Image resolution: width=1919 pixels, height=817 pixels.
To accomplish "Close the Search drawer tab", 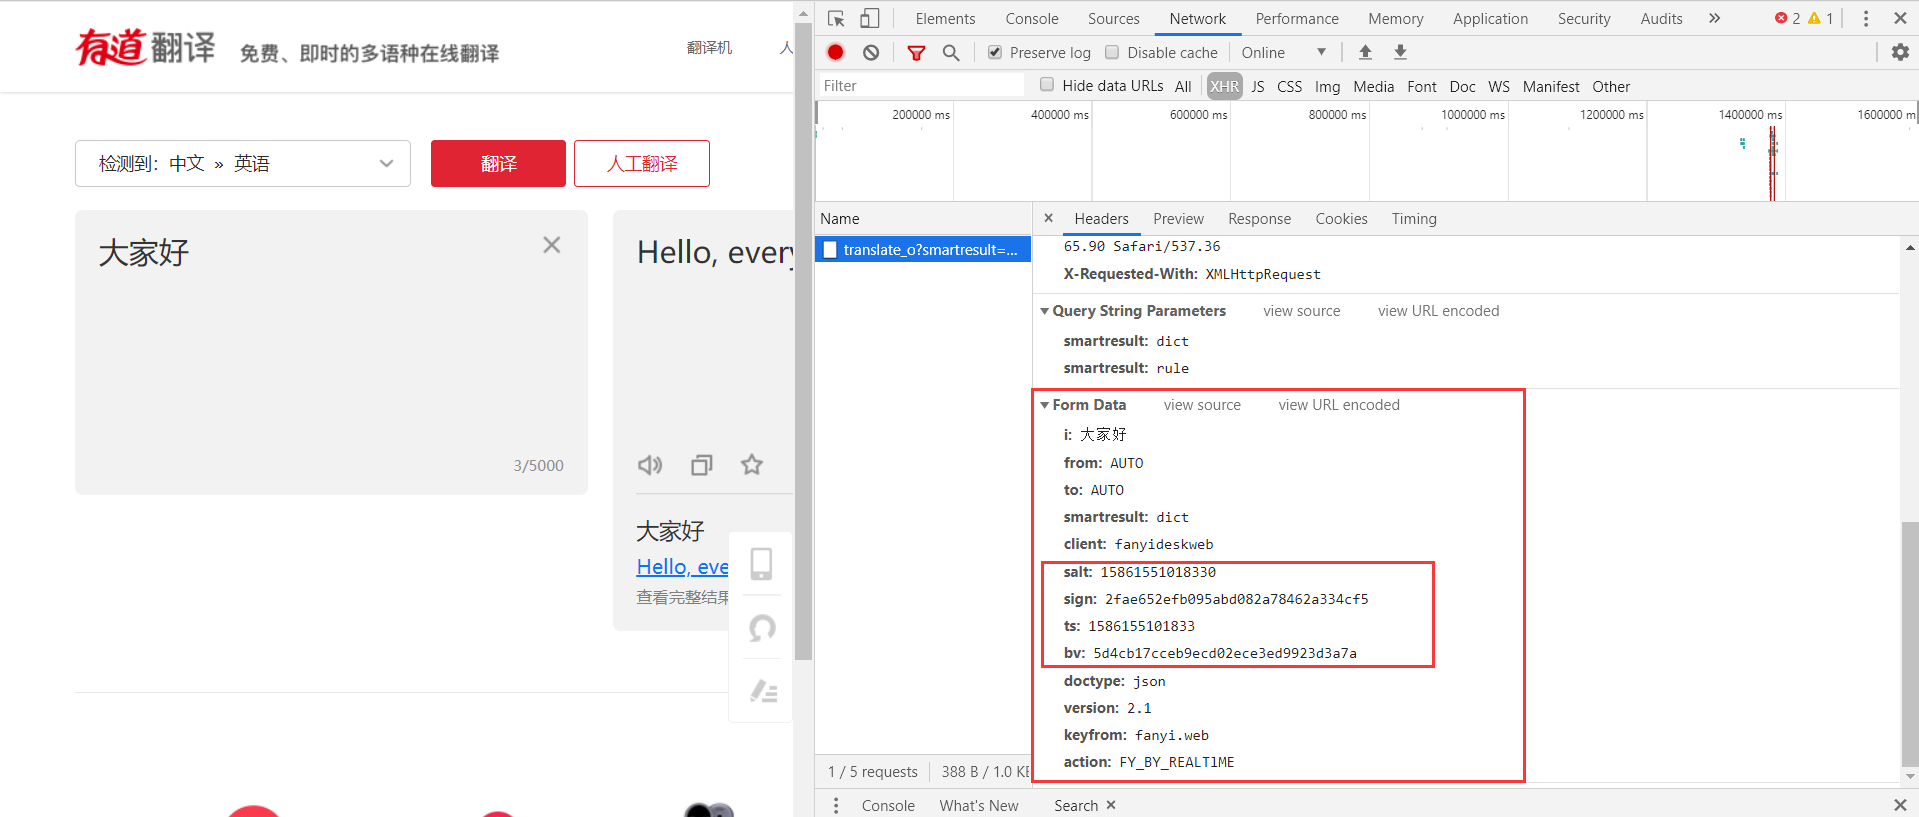I will (1111, 805).
